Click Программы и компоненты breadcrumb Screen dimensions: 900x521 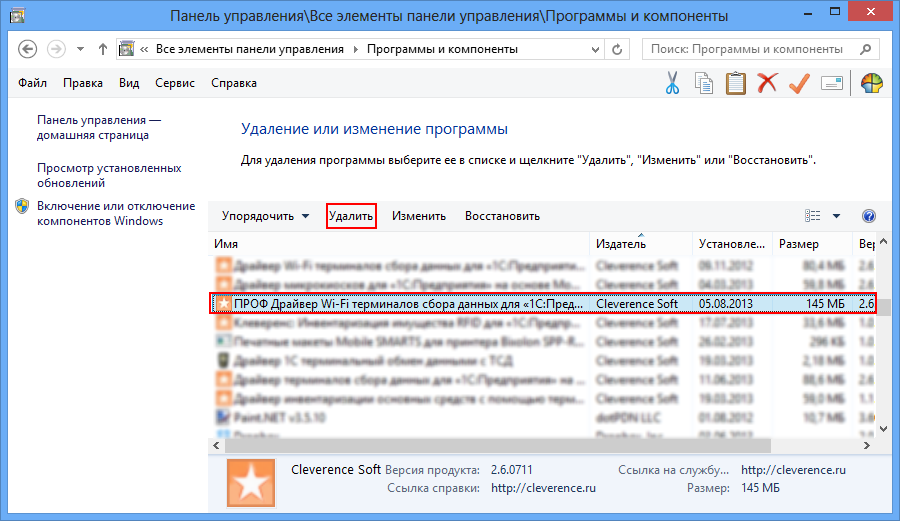(x=443, y=49)
